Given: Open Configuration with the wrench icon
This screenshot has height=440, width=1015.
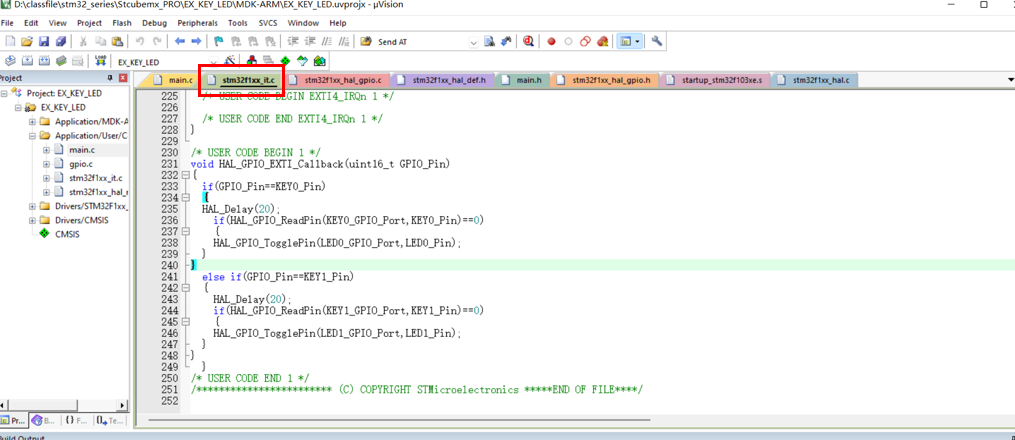Looking at the screenshot, I should pos(656,41).
